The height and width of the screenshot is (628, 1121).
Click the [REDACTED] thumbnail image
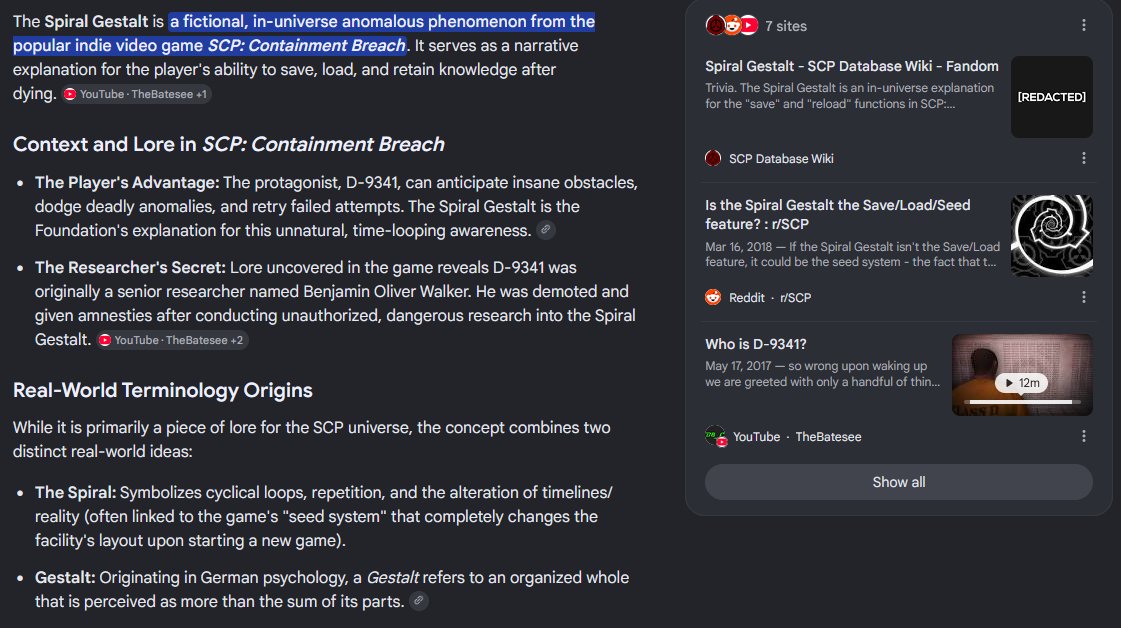point(1052,97)
